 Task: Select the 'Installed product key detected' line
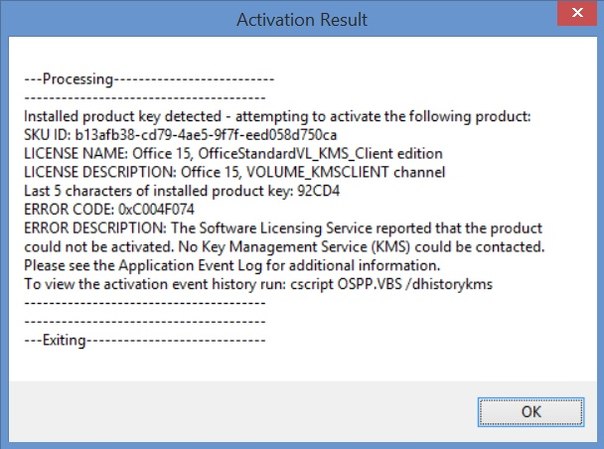[277, 116]
